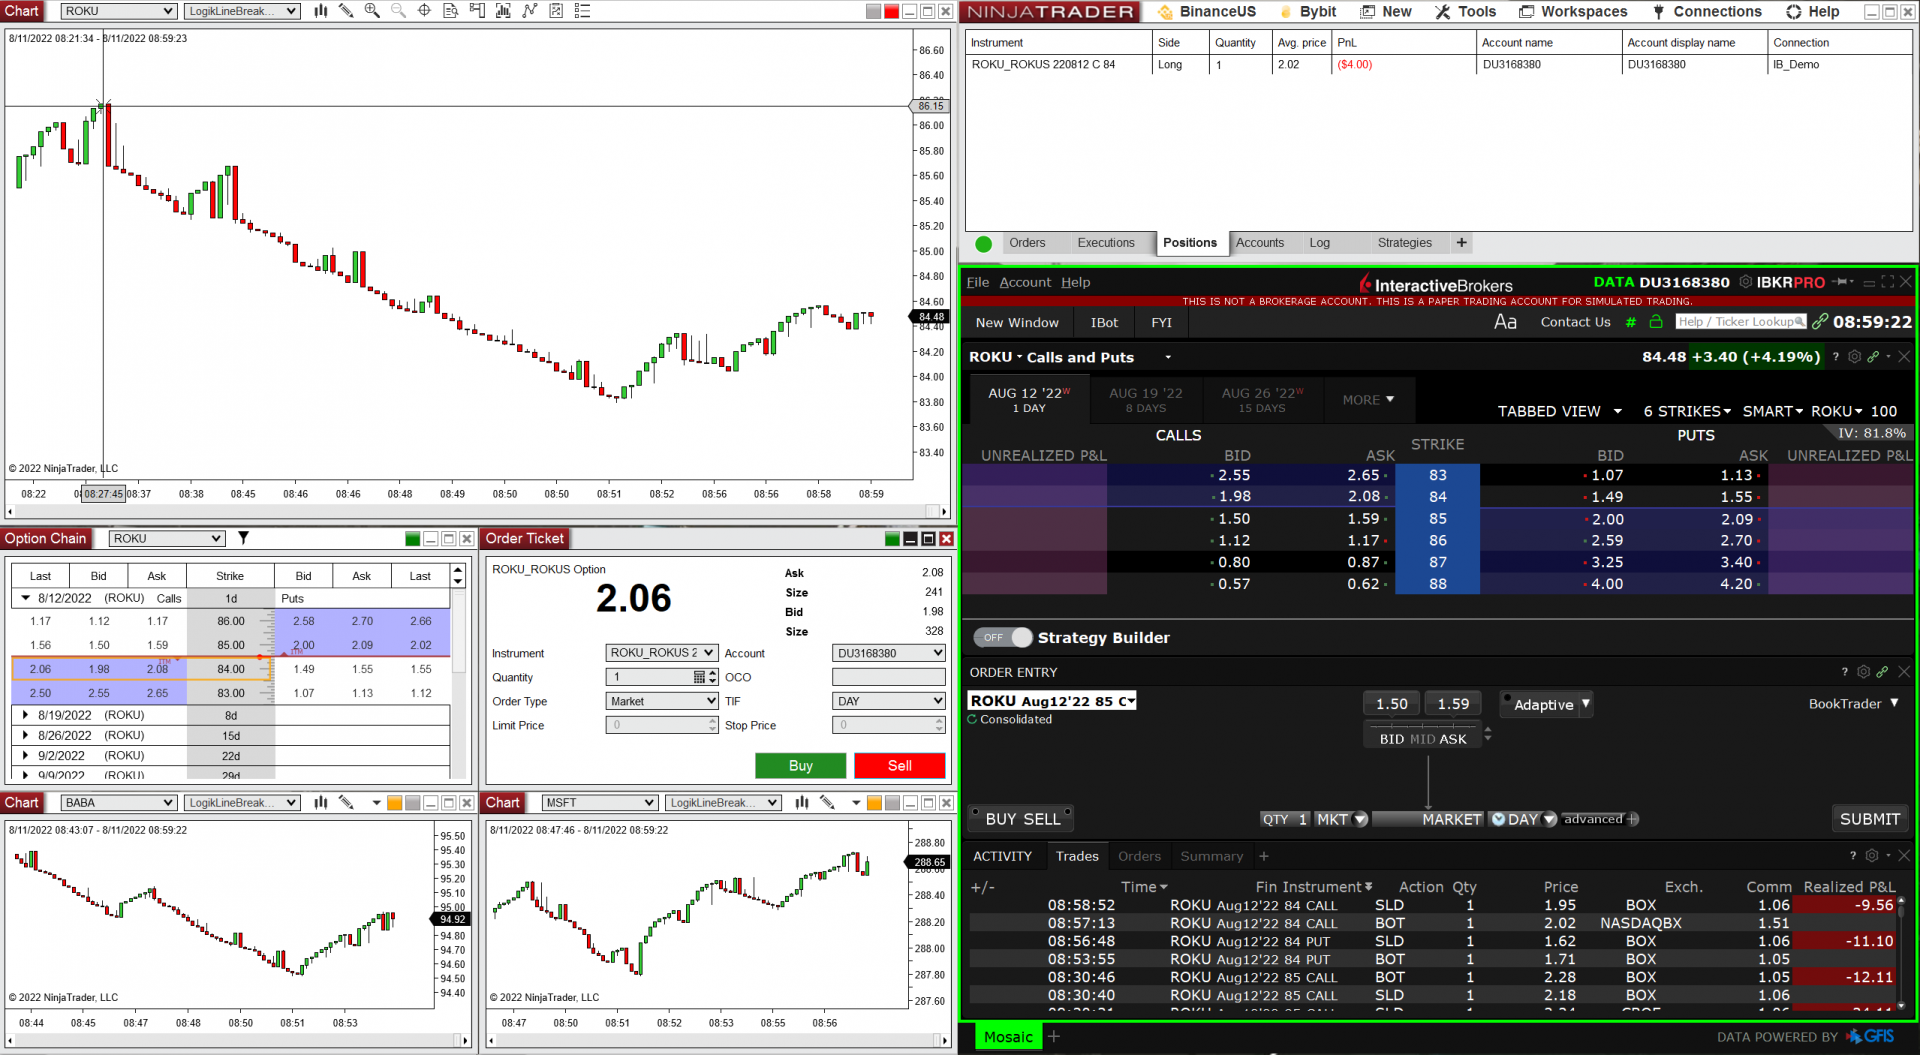Viewport: 1920px width, 1055px height.
Task: Show the Data Box in ROKU chart
Action: (x=451, y=11)
